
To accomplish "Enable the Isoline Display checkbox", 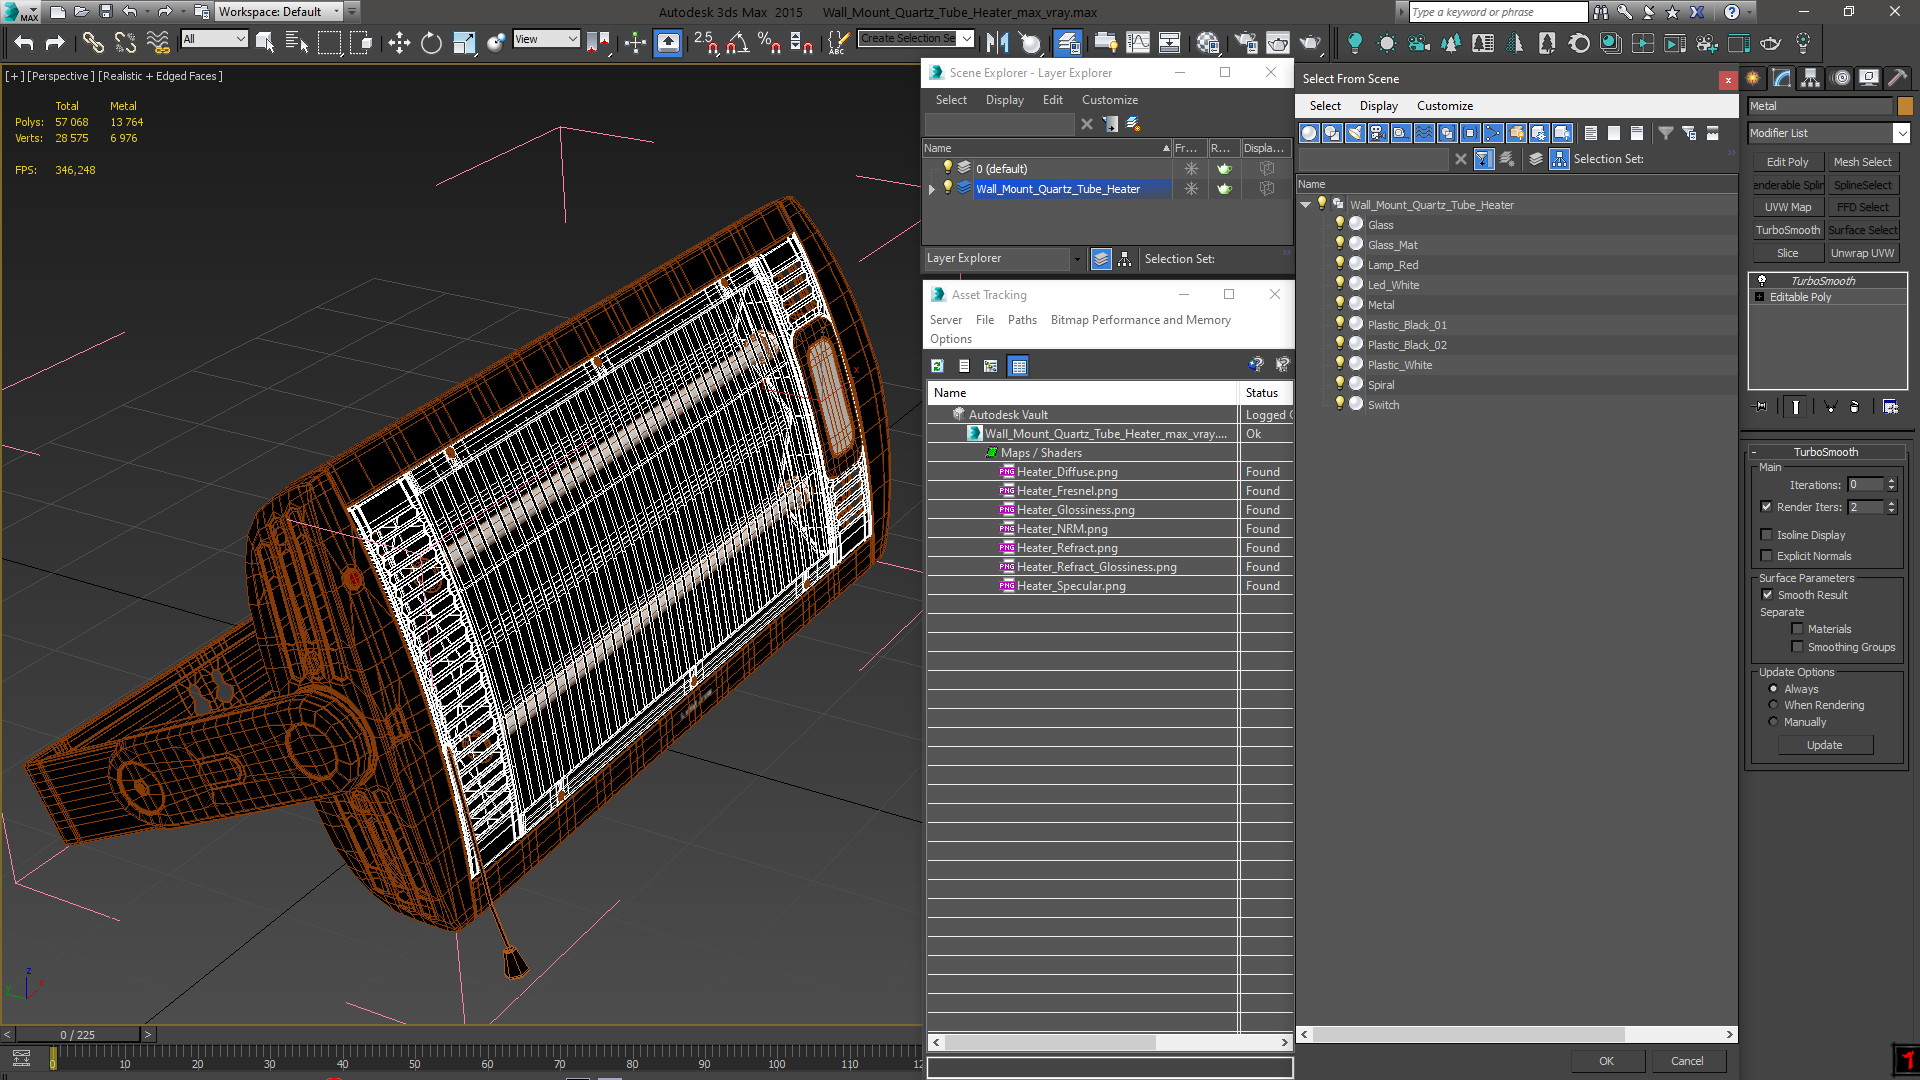I will point(1766,535).
